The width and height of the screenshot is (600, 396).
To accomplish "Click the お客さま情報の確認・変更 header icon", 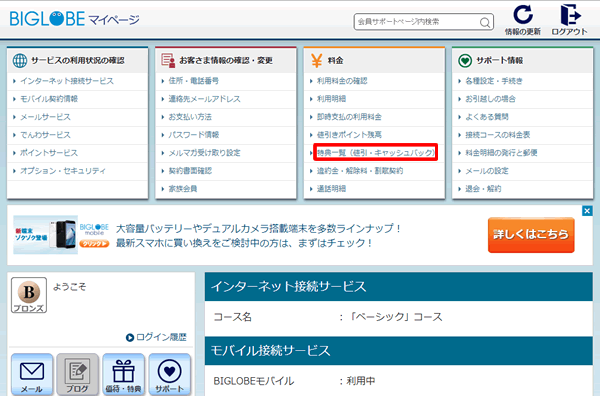I will pos(168,60).
